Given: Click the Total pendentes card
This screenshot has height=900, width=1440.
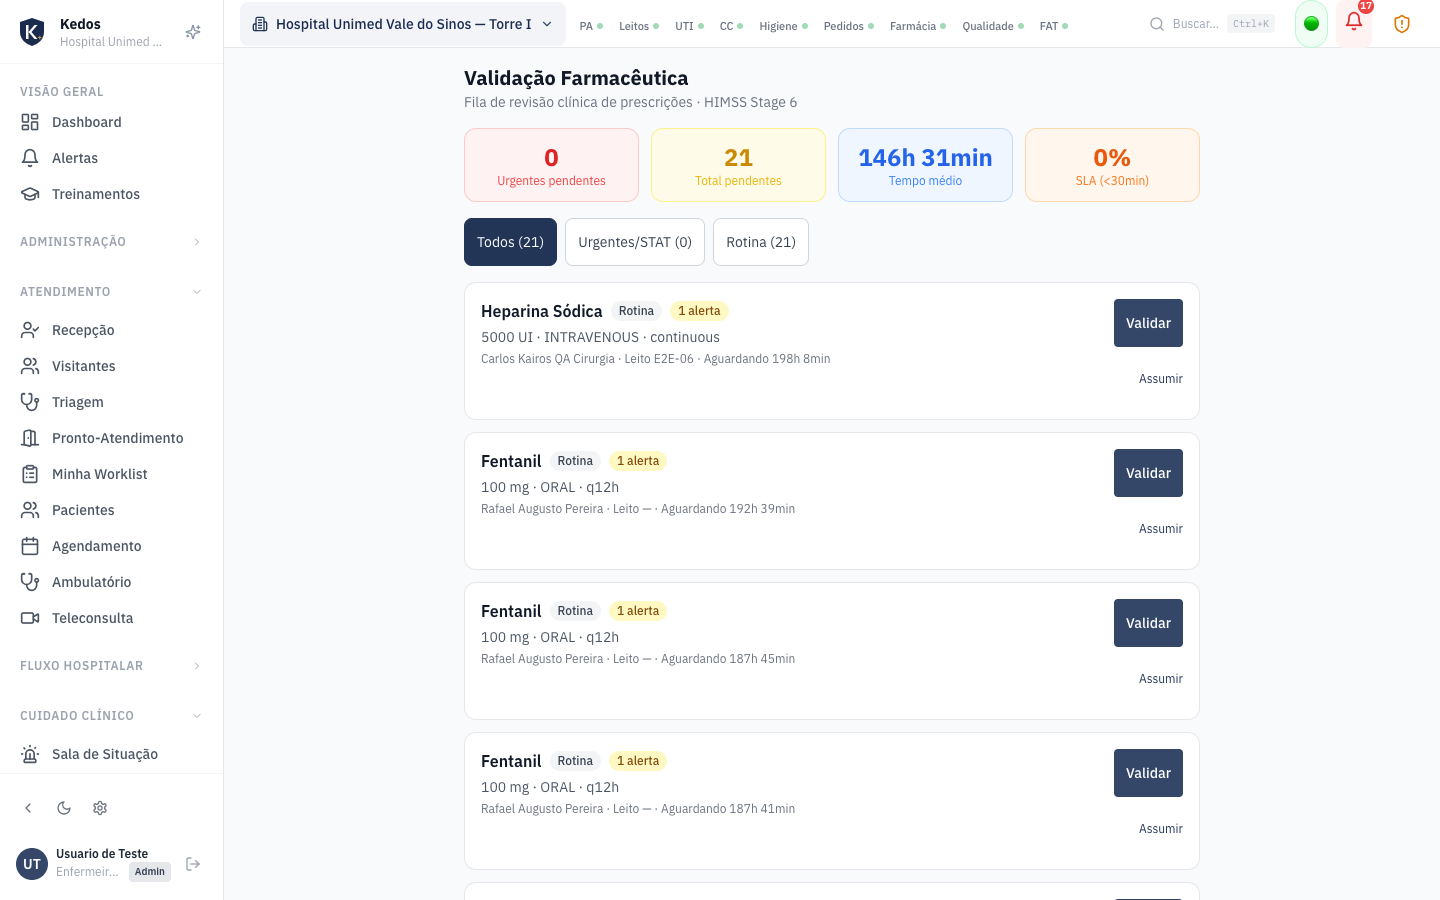Looking at the screenshot, I should coord(738,165).
